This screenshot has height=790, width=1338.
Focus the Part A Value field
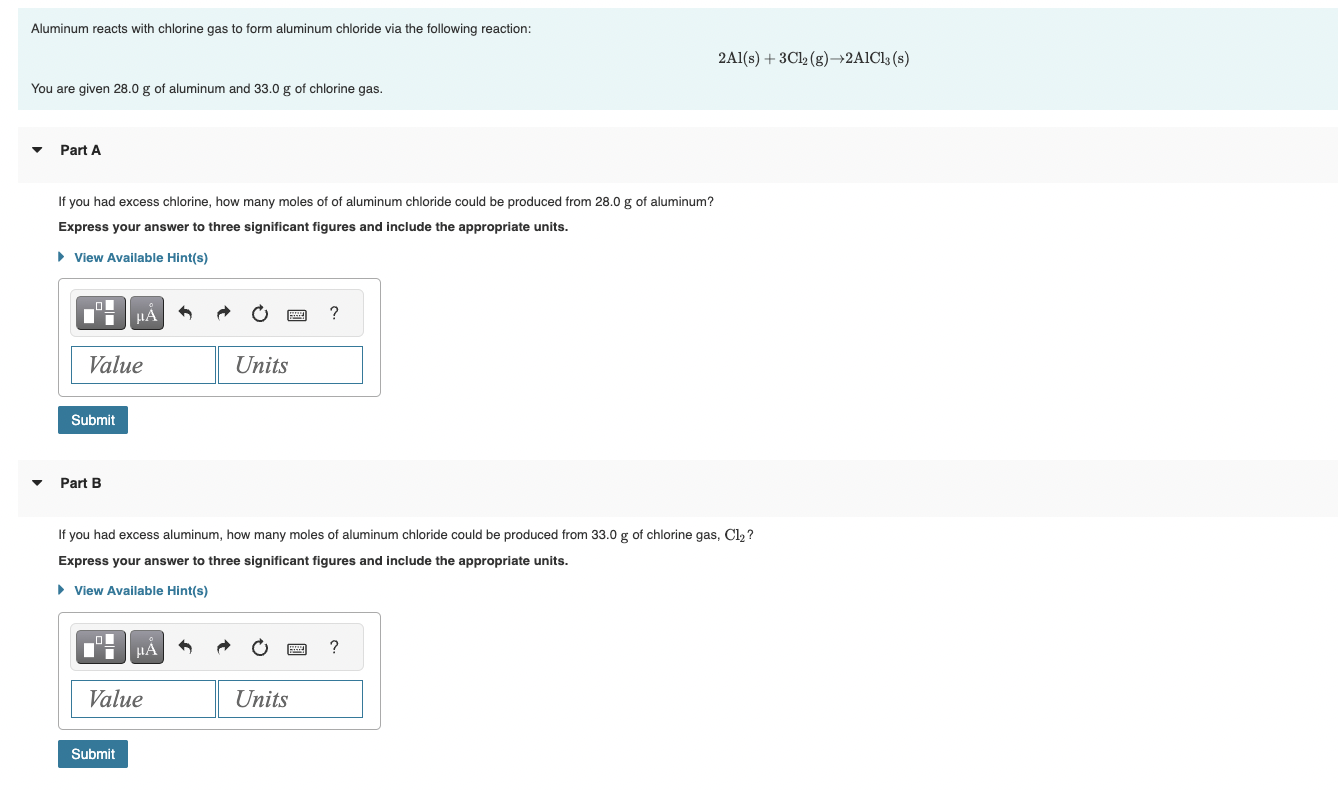(143, 365)
